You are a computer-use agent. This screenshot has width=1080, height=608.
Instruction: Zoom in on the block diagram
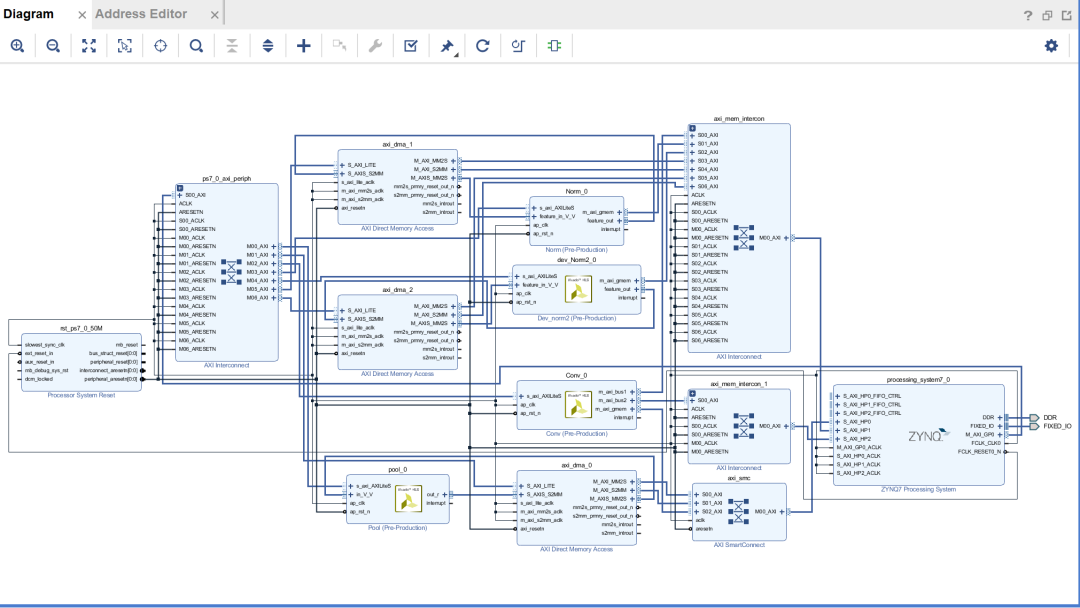(17, 46)
